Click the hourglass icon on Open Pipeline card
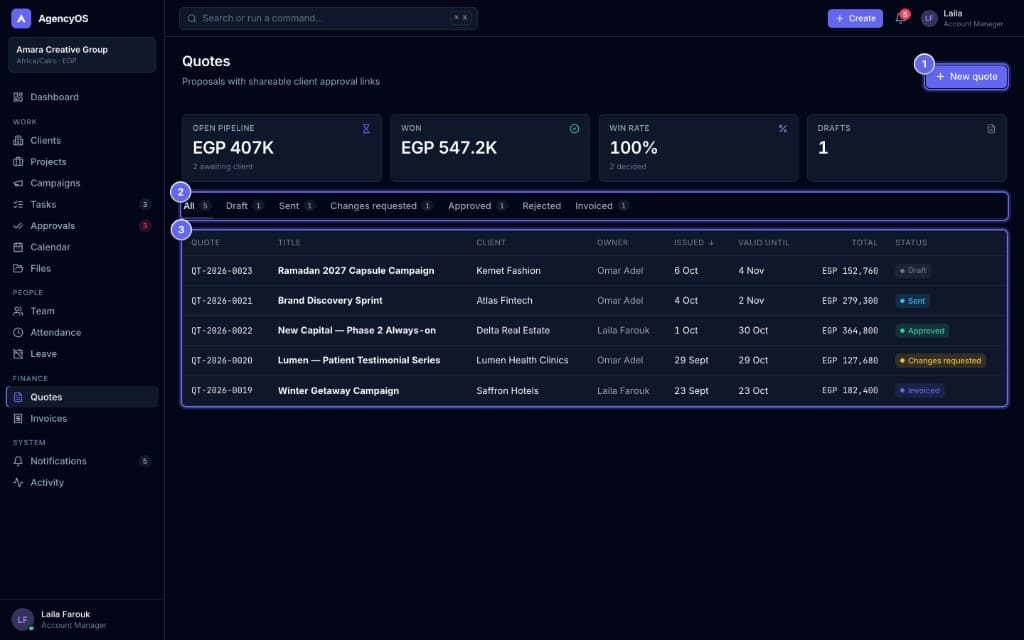This screenshot has width=1024, height=640. (366, 129)
